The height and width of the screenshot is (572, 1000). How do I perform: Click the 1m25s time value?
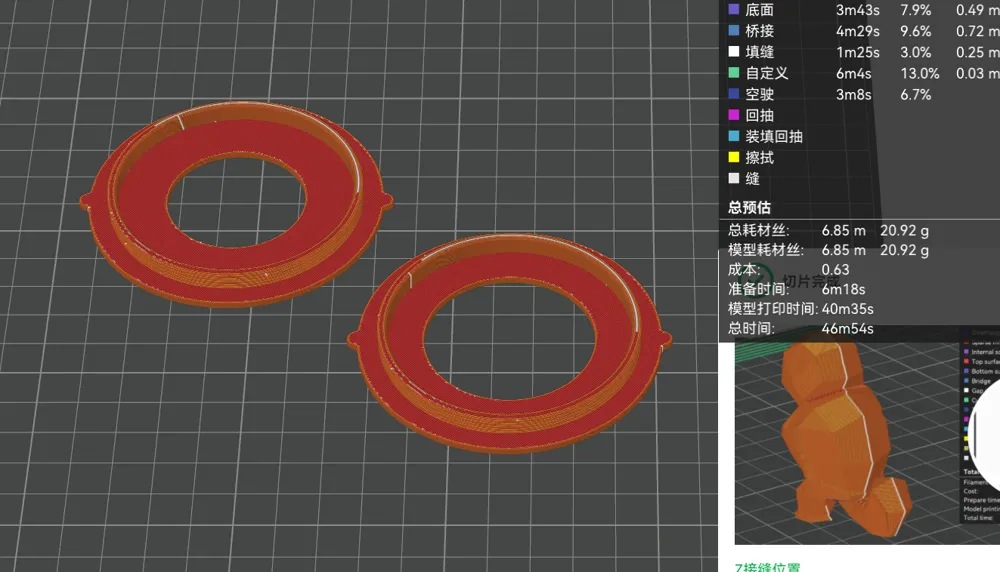click(858, 52)
